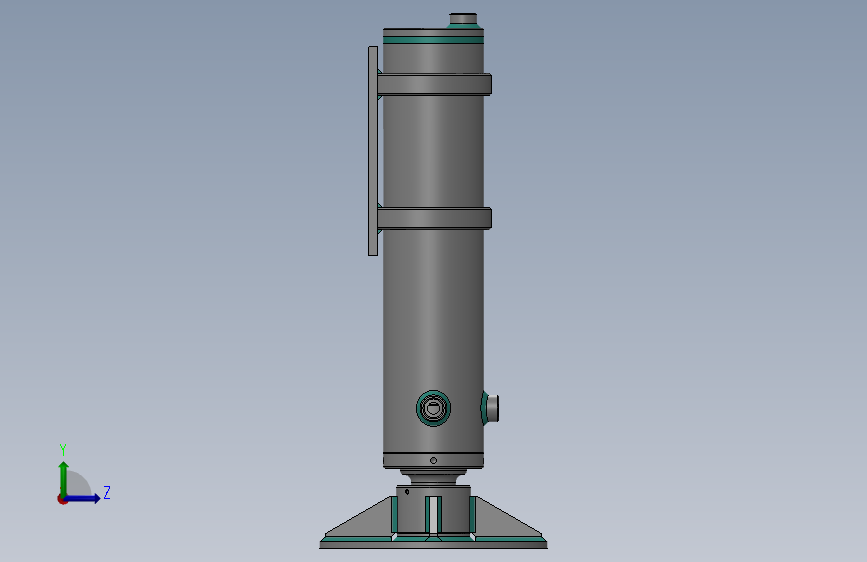
Task: Select the tapered neck below the cylinder
Action: [434, 477]
